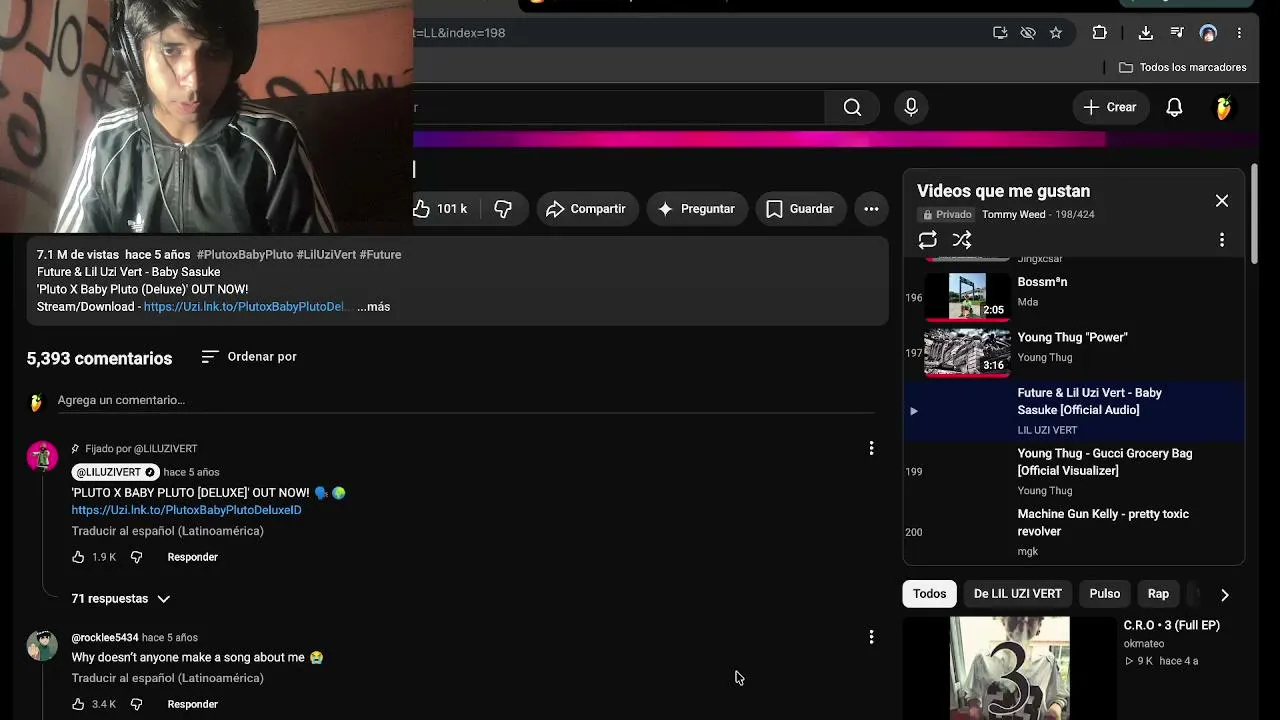Select the Todos filter chip
The width and height of the screenshot is (1280, 720).
(x=929, y=594)
